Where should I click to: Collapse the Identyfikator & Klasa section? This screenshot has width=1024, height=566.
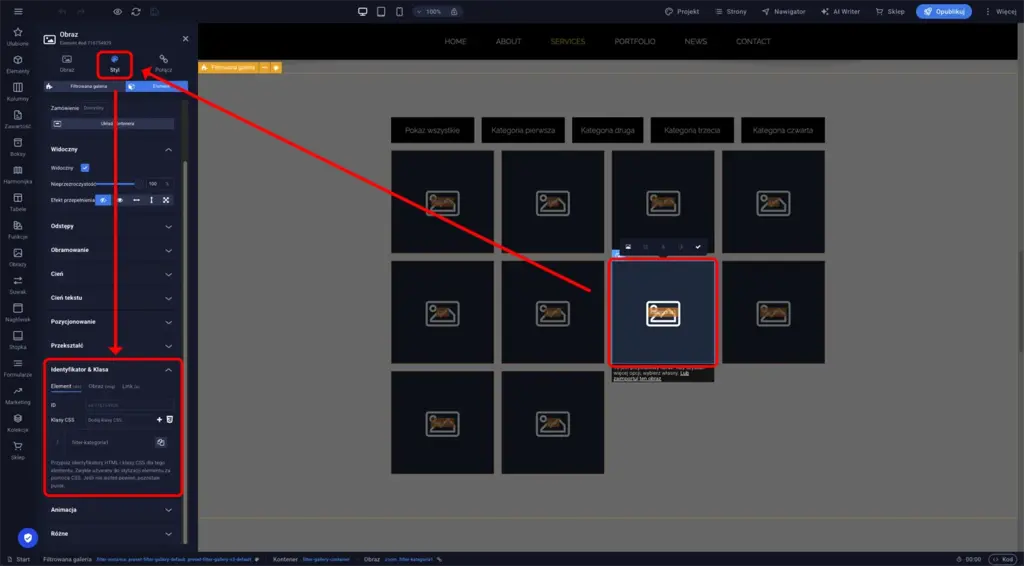168,369
